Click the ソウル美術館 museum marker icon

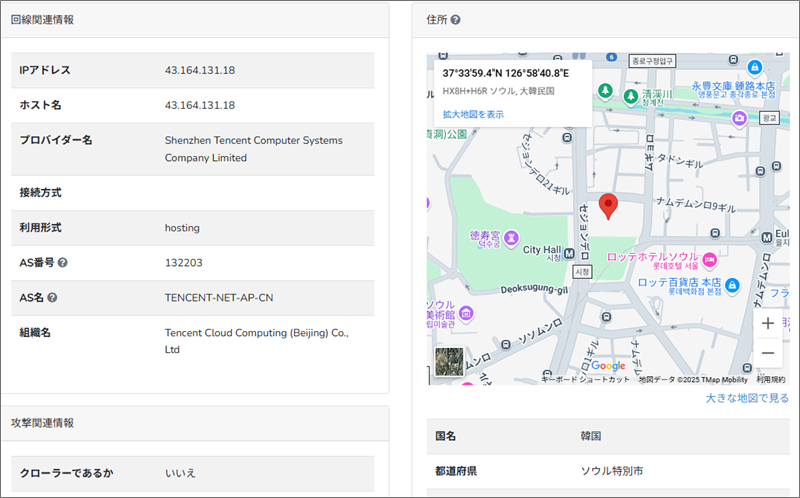point(466,313)
